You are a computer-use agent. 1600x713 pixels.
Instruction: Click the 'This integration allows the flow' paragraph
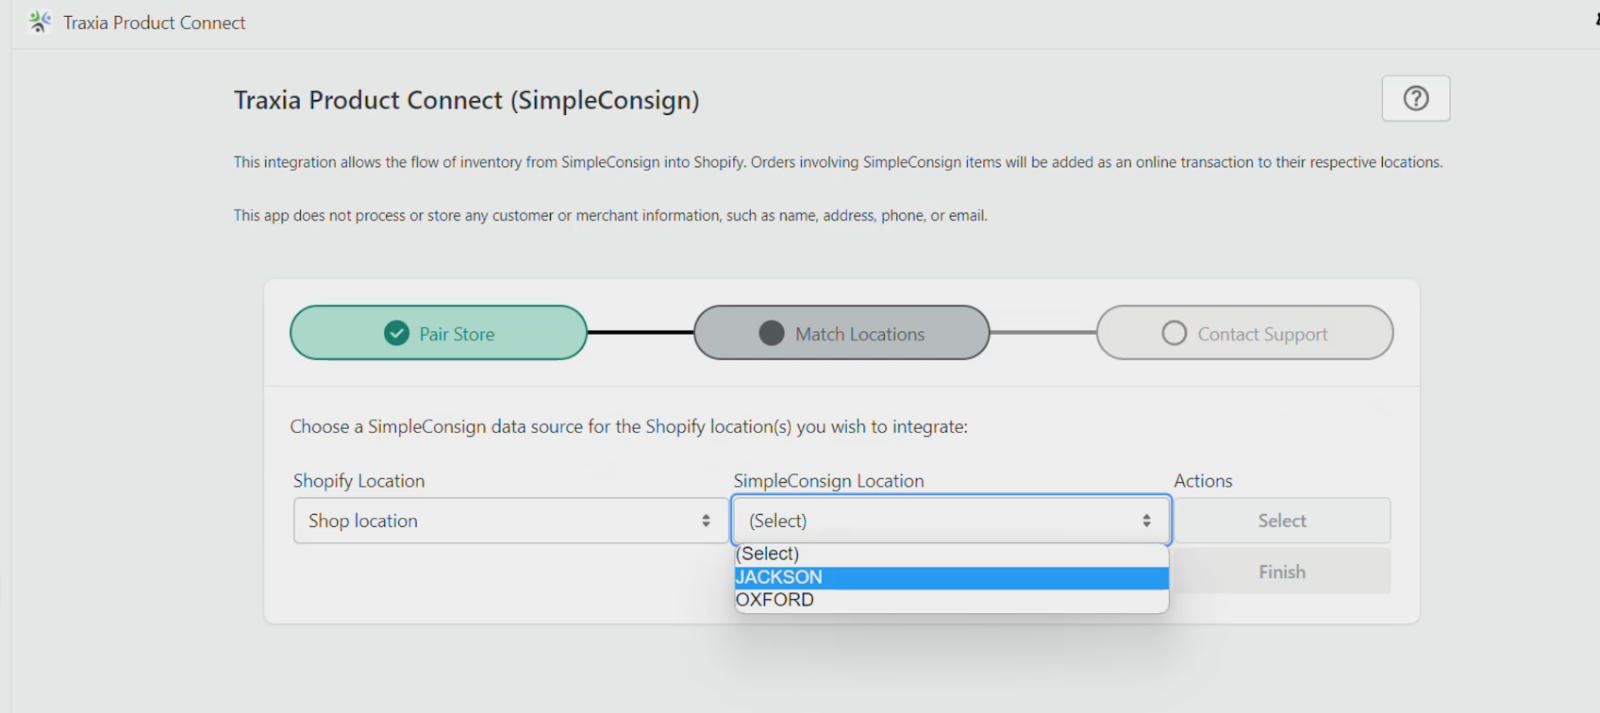pyautogui.click(x=838, y=162)
